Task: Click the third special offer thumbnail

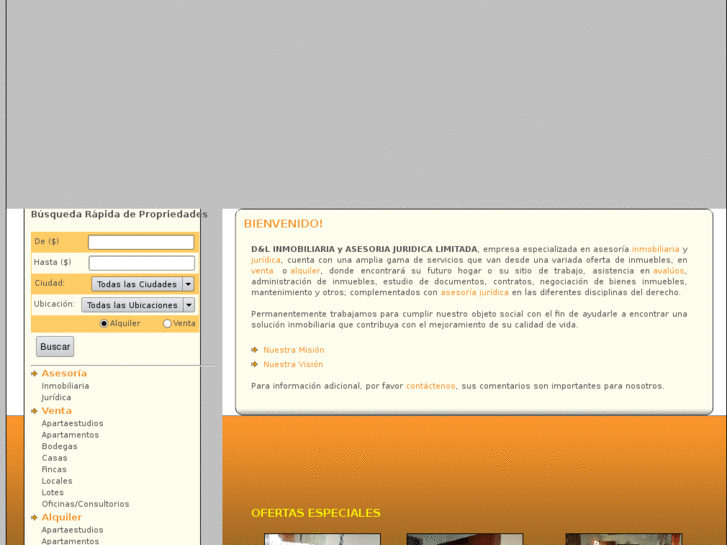Action: tap(624, 539)
